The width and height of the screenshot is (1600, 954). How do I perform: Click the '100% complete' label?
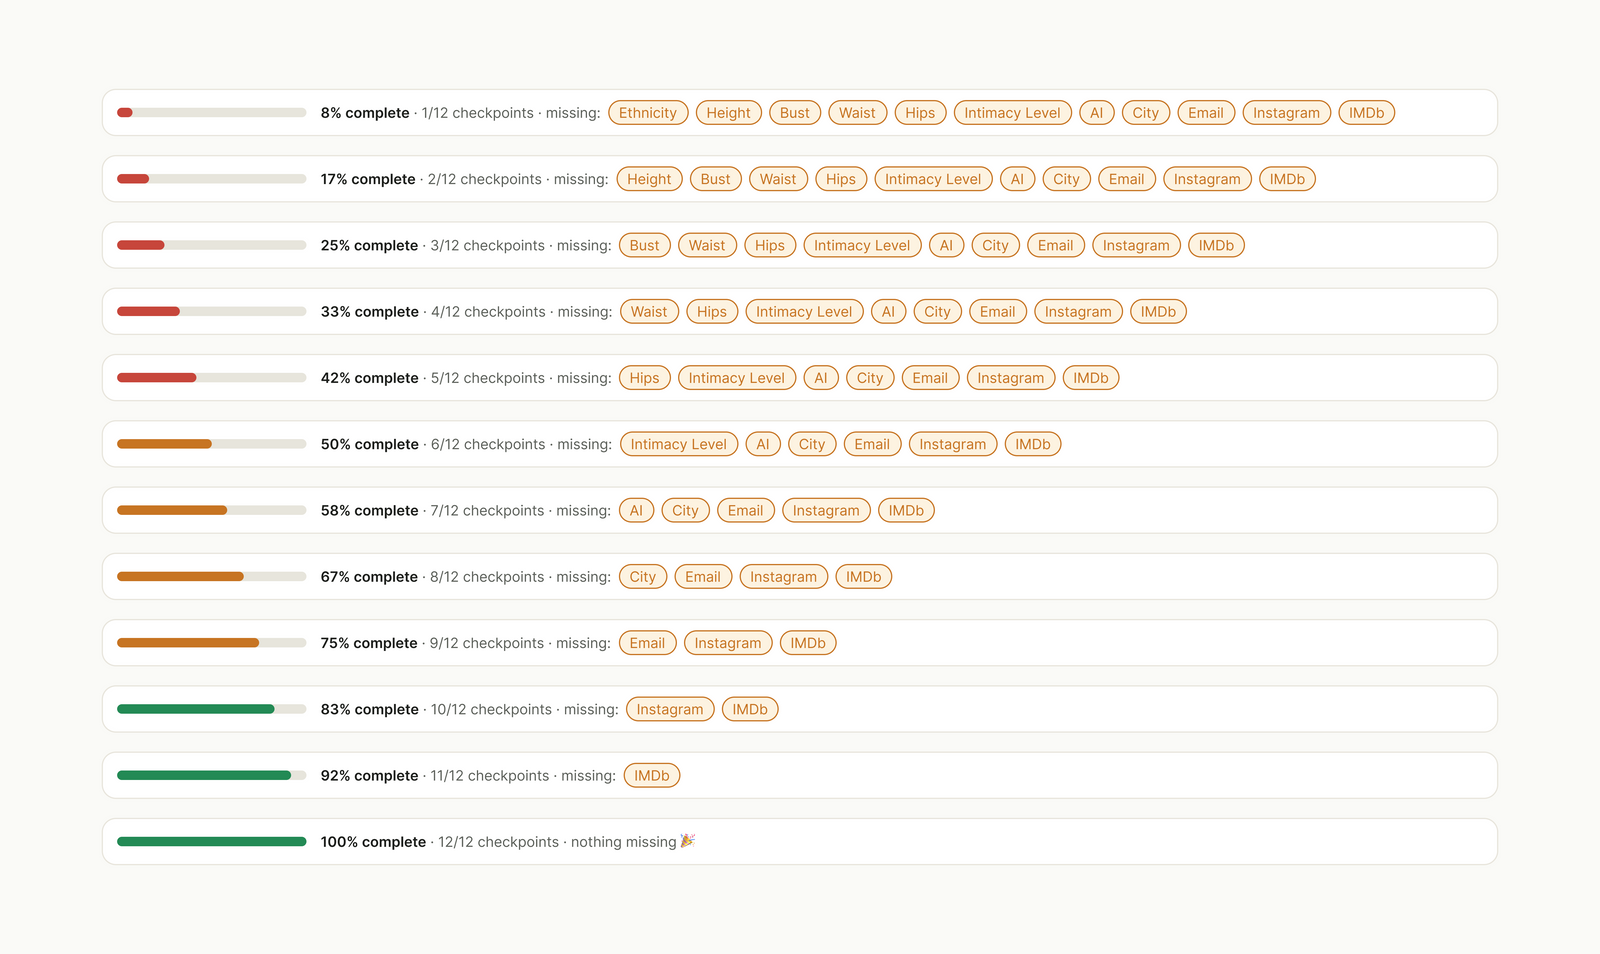(373, 842)
